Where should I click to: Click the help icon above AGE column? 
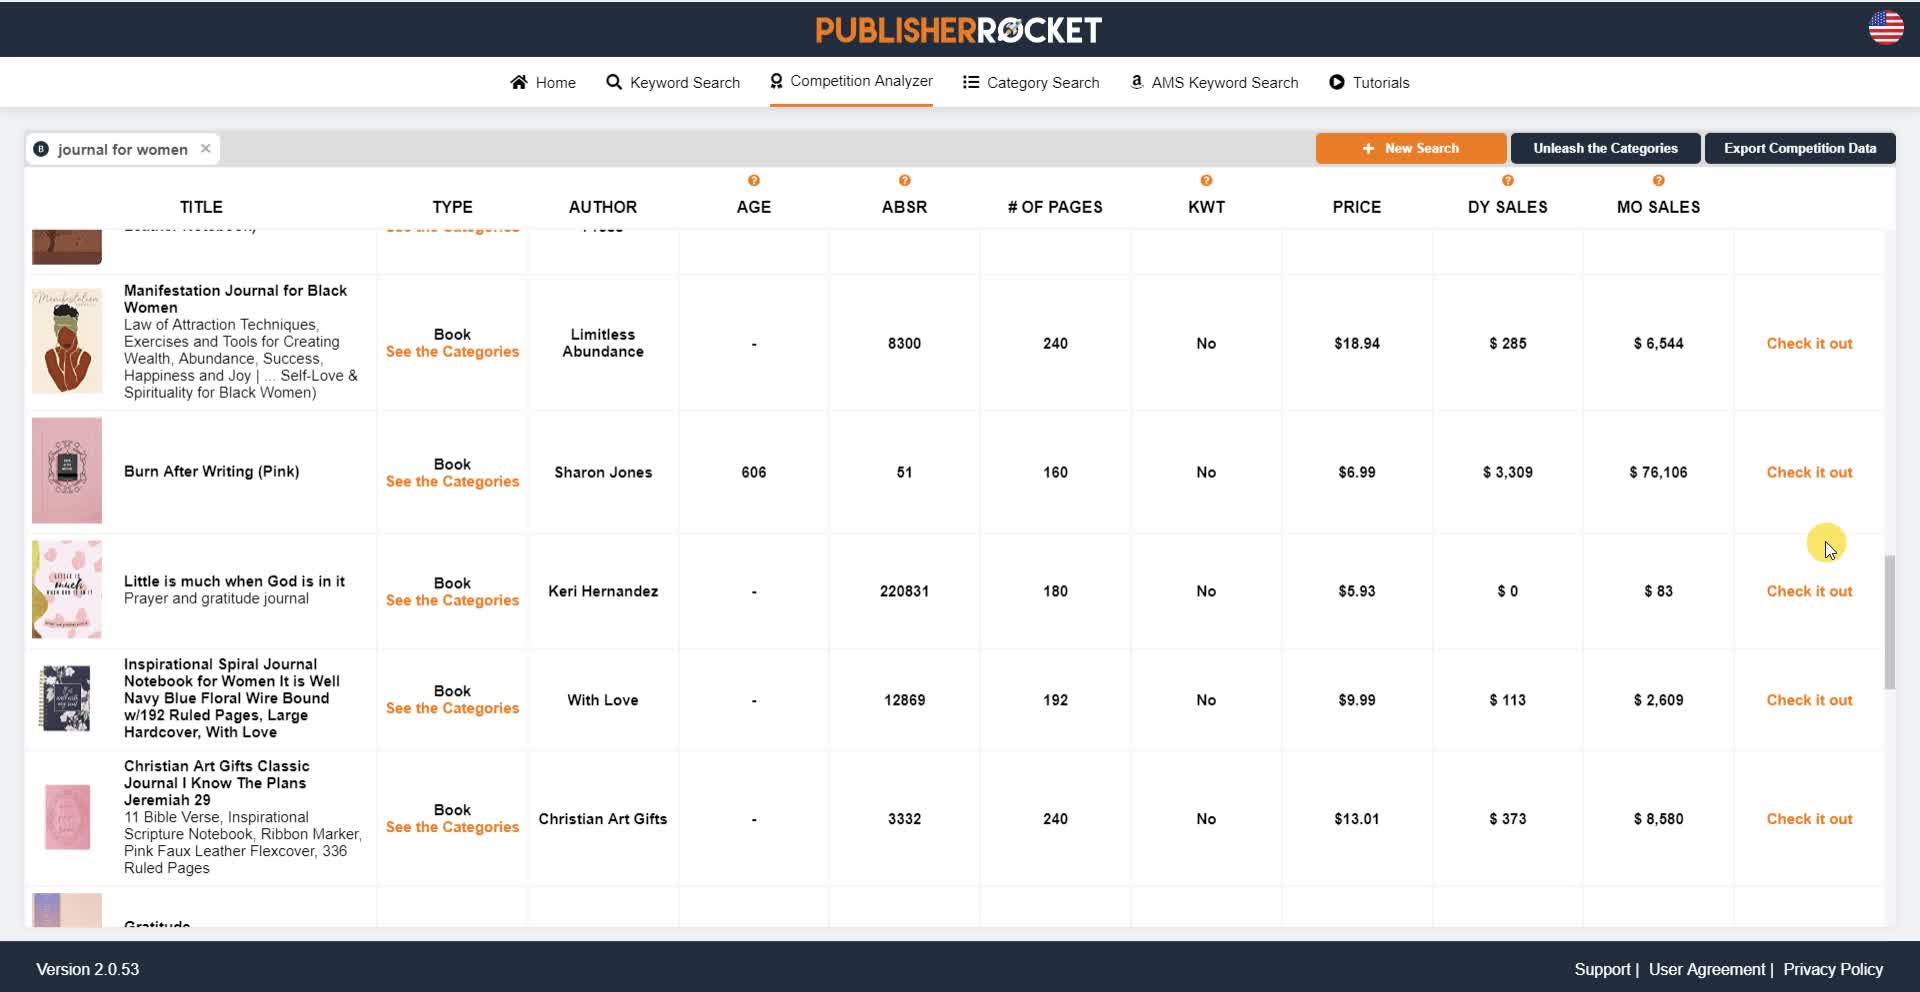(x=754, y=180)
